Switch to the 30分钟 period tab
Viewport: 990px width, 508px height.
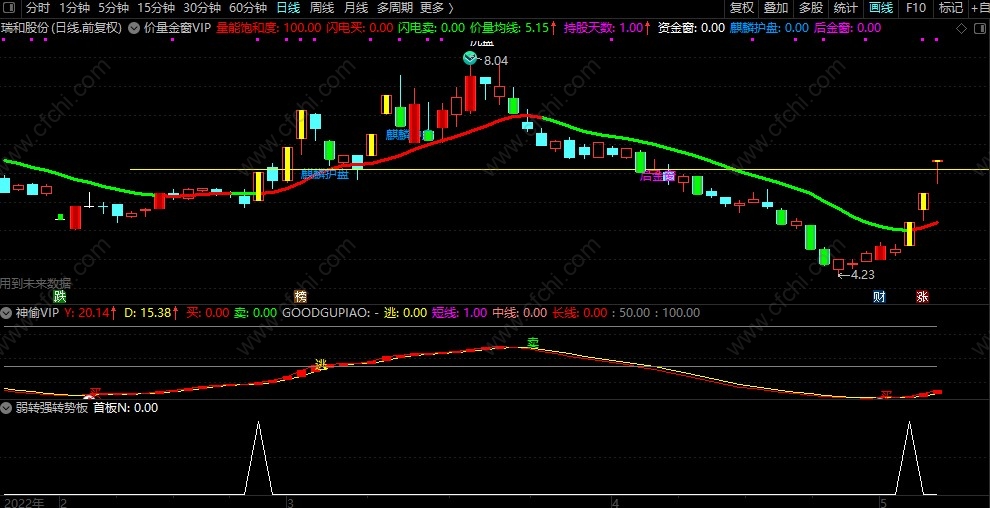tap(202, 8)
